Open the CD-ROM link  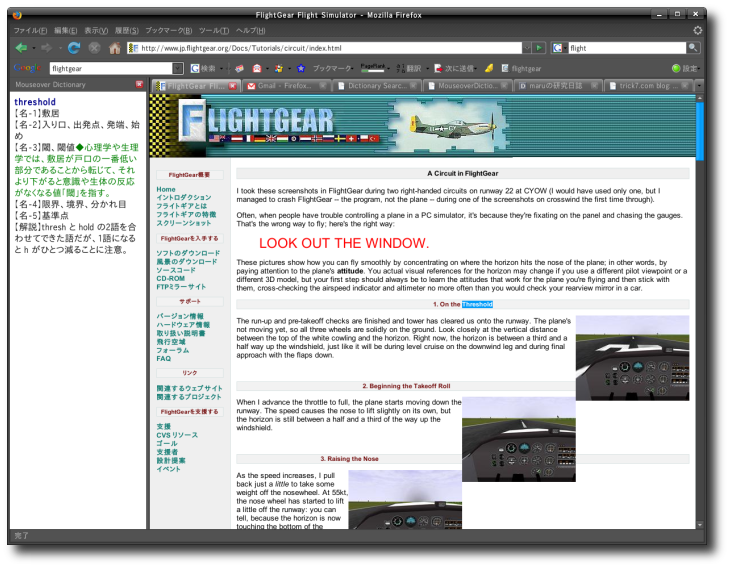pos(170,278)
